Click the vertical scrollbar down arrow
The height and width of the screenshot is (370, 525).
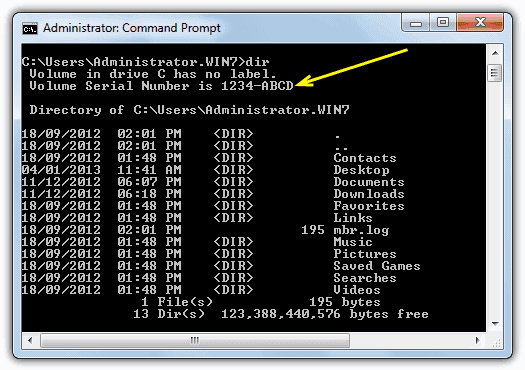(x=495, y=323)
